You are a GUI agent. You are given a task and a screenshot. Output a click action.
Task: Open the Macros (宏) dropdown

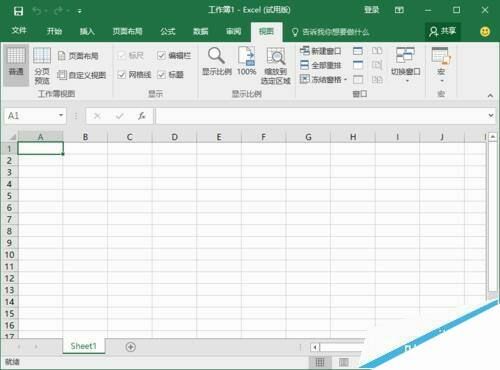pos(441,65)
